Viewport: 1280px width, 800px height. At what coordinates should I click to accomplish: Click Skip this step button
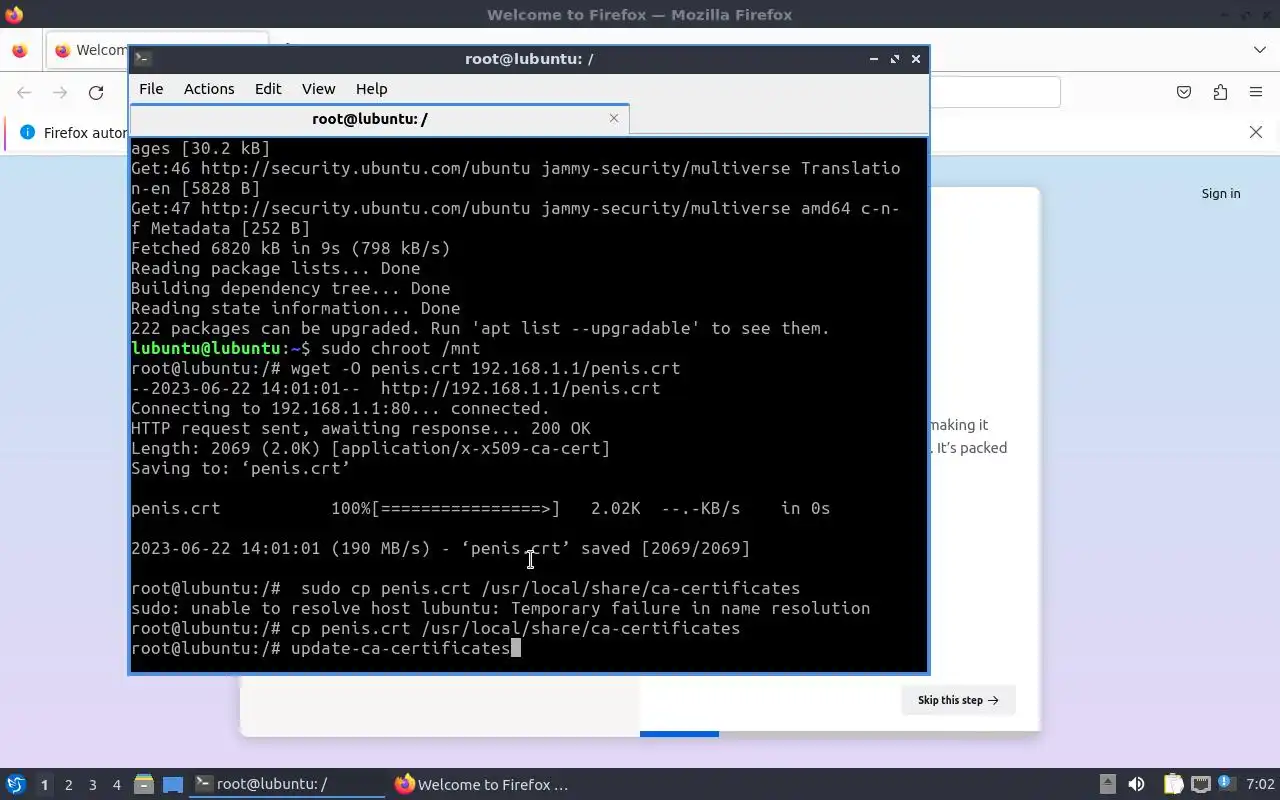click(x=958, y=700)
